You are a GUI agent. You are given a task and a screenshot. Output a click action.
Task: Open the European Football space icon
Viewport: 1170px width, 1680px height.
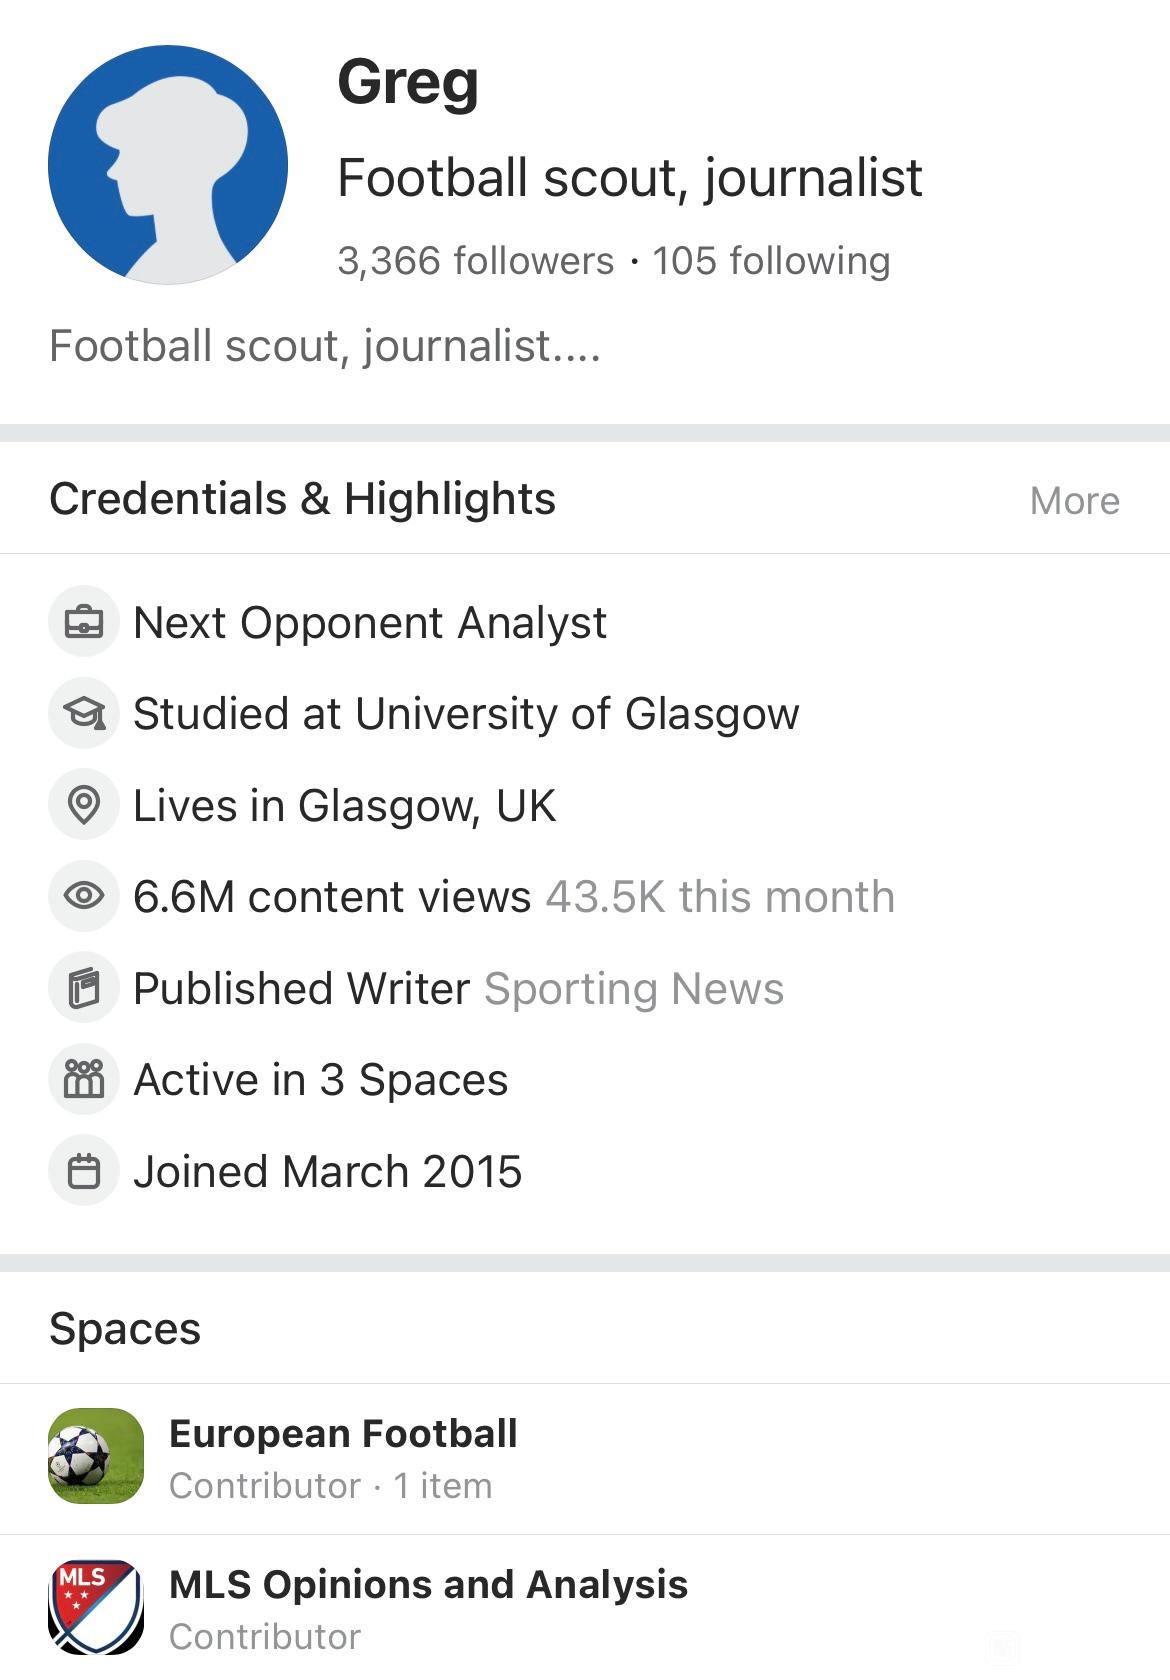point(96,1456)
